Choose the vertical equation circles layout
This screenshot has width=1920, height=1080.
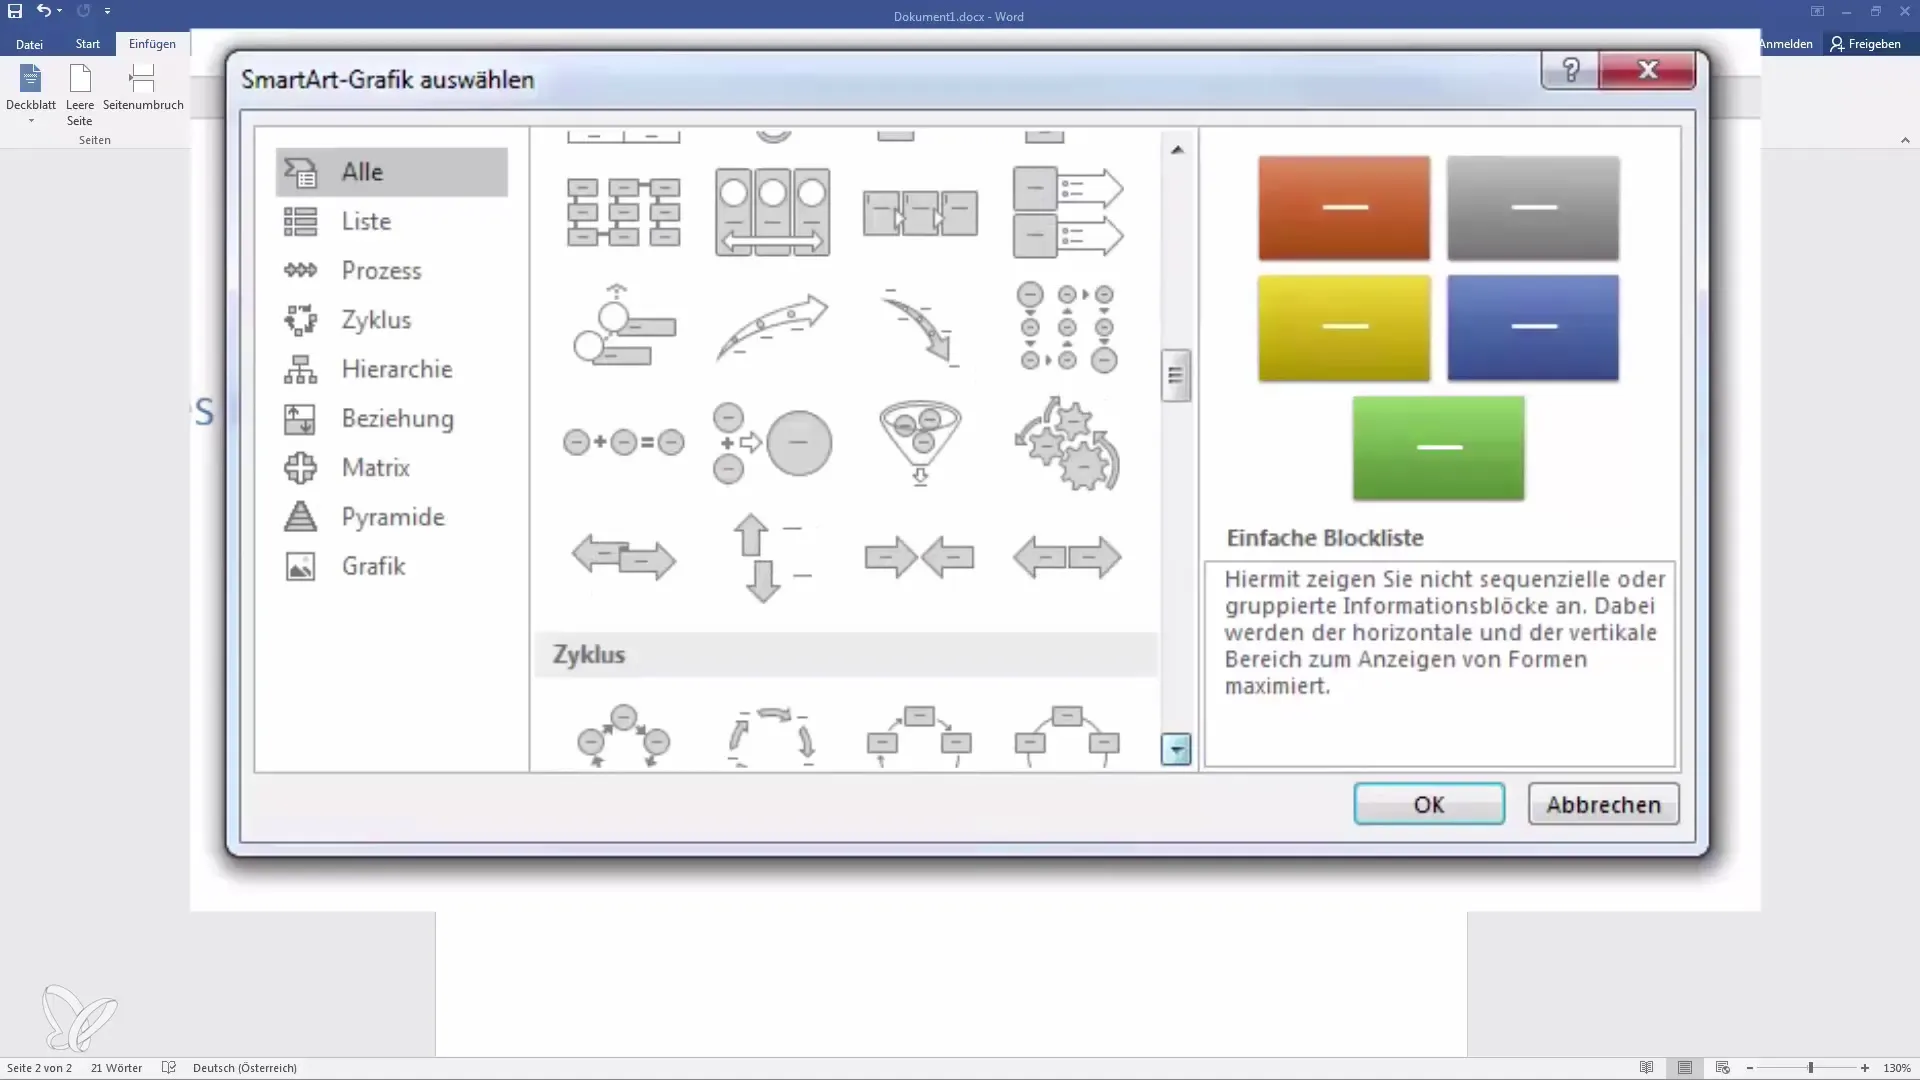pos(772,442)
